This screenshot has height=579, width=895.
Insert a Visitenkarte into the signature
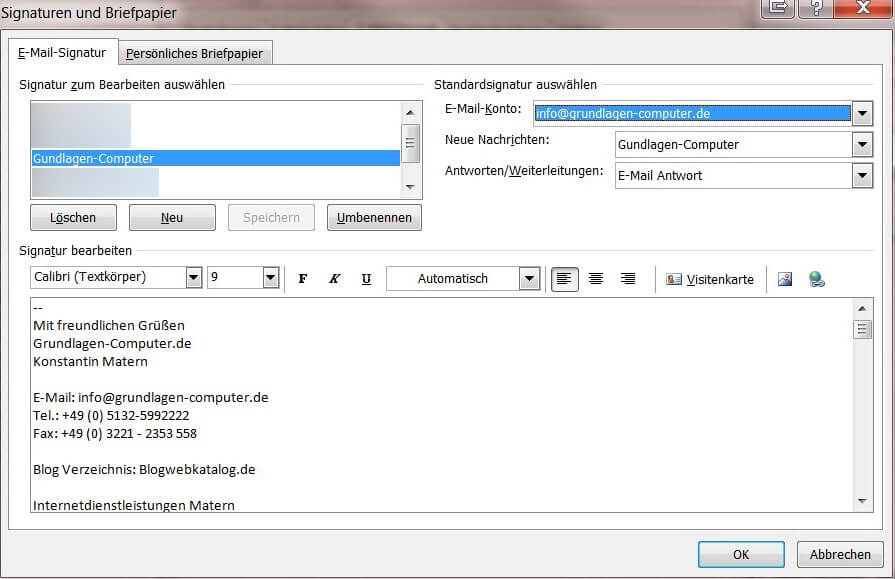point(710,278)
